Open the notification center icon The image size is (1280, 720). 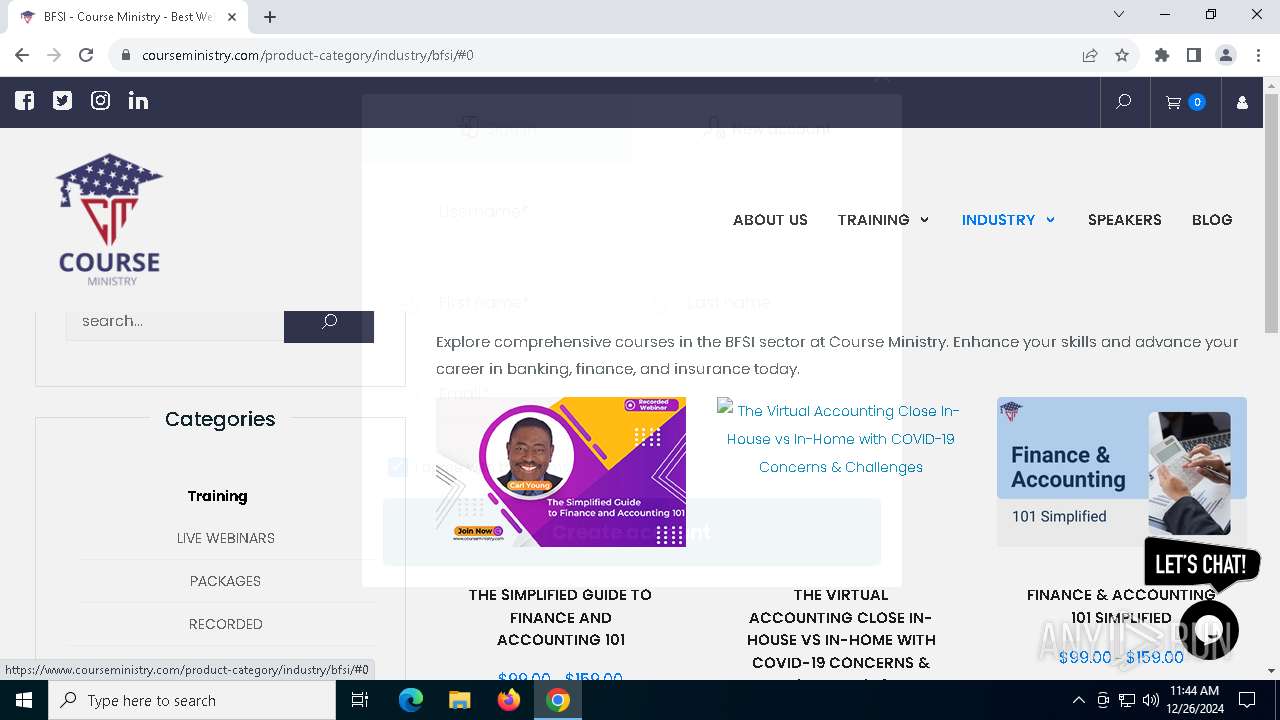click(1247, 700)
